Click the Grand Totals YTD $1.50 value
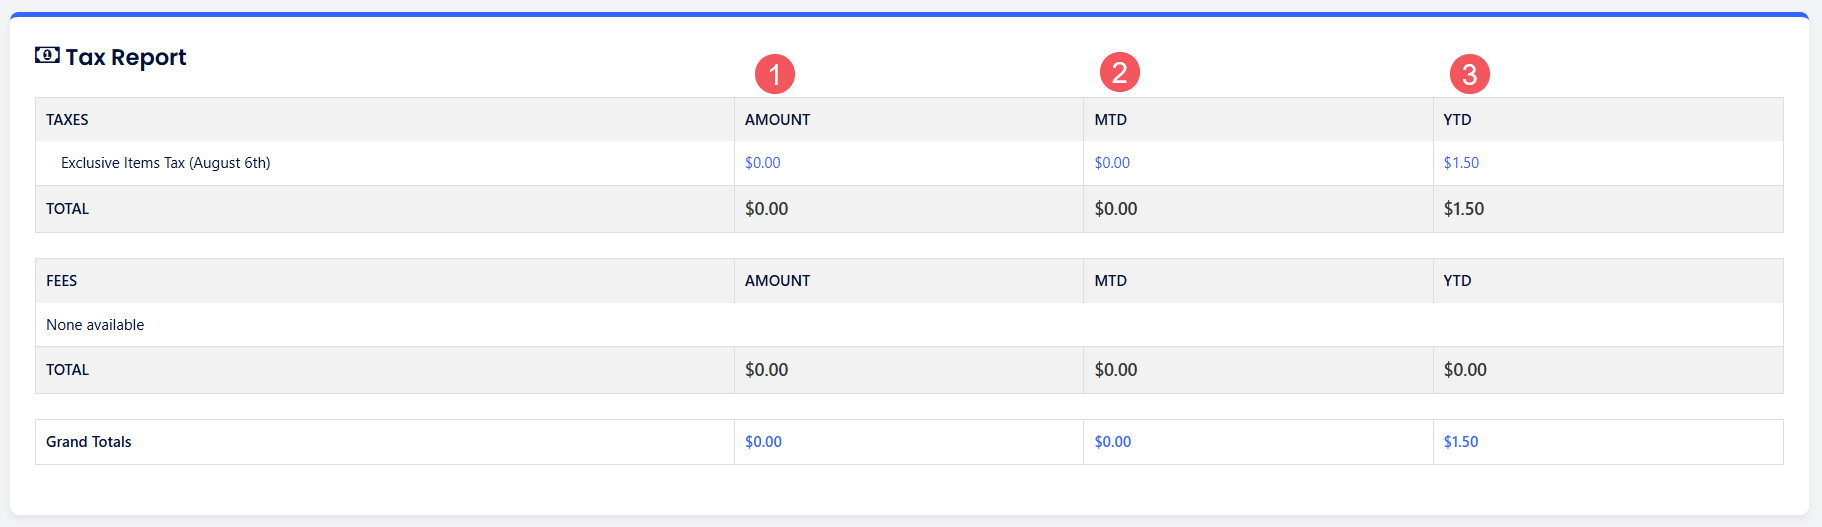1822x527 pixels. point(1461,442)
